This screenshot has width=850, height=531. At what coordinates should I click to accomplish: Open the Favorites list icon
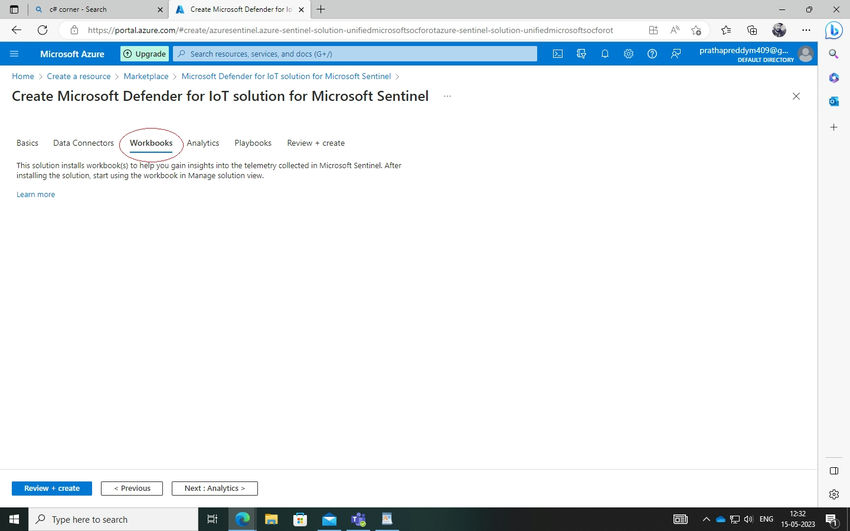pos(726,30)
